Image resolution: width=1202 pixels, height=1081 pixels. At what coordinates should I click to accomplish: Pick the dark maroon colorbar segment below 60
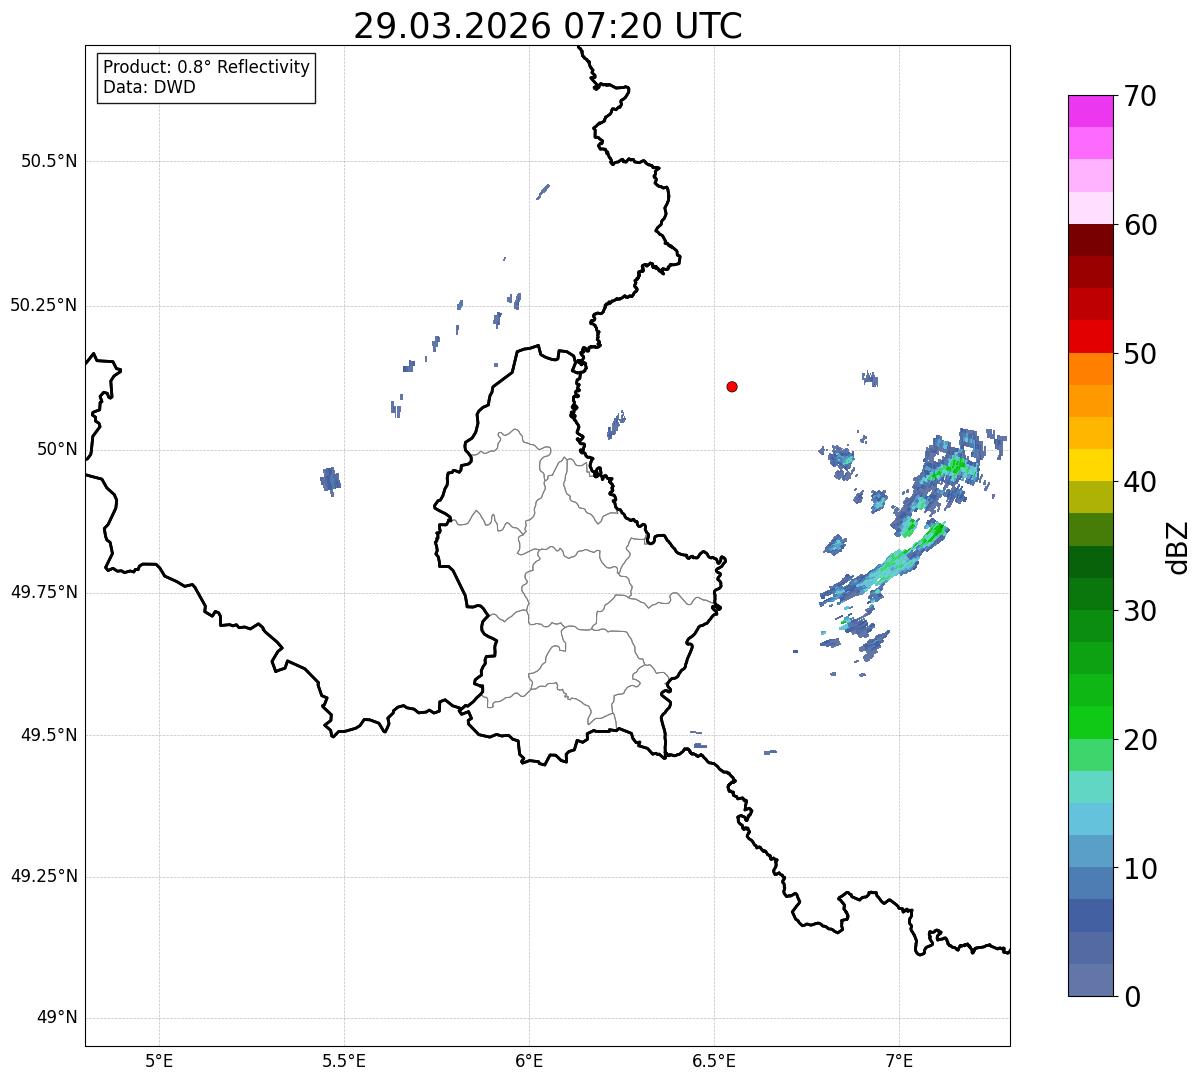[x=1091, y=240]
